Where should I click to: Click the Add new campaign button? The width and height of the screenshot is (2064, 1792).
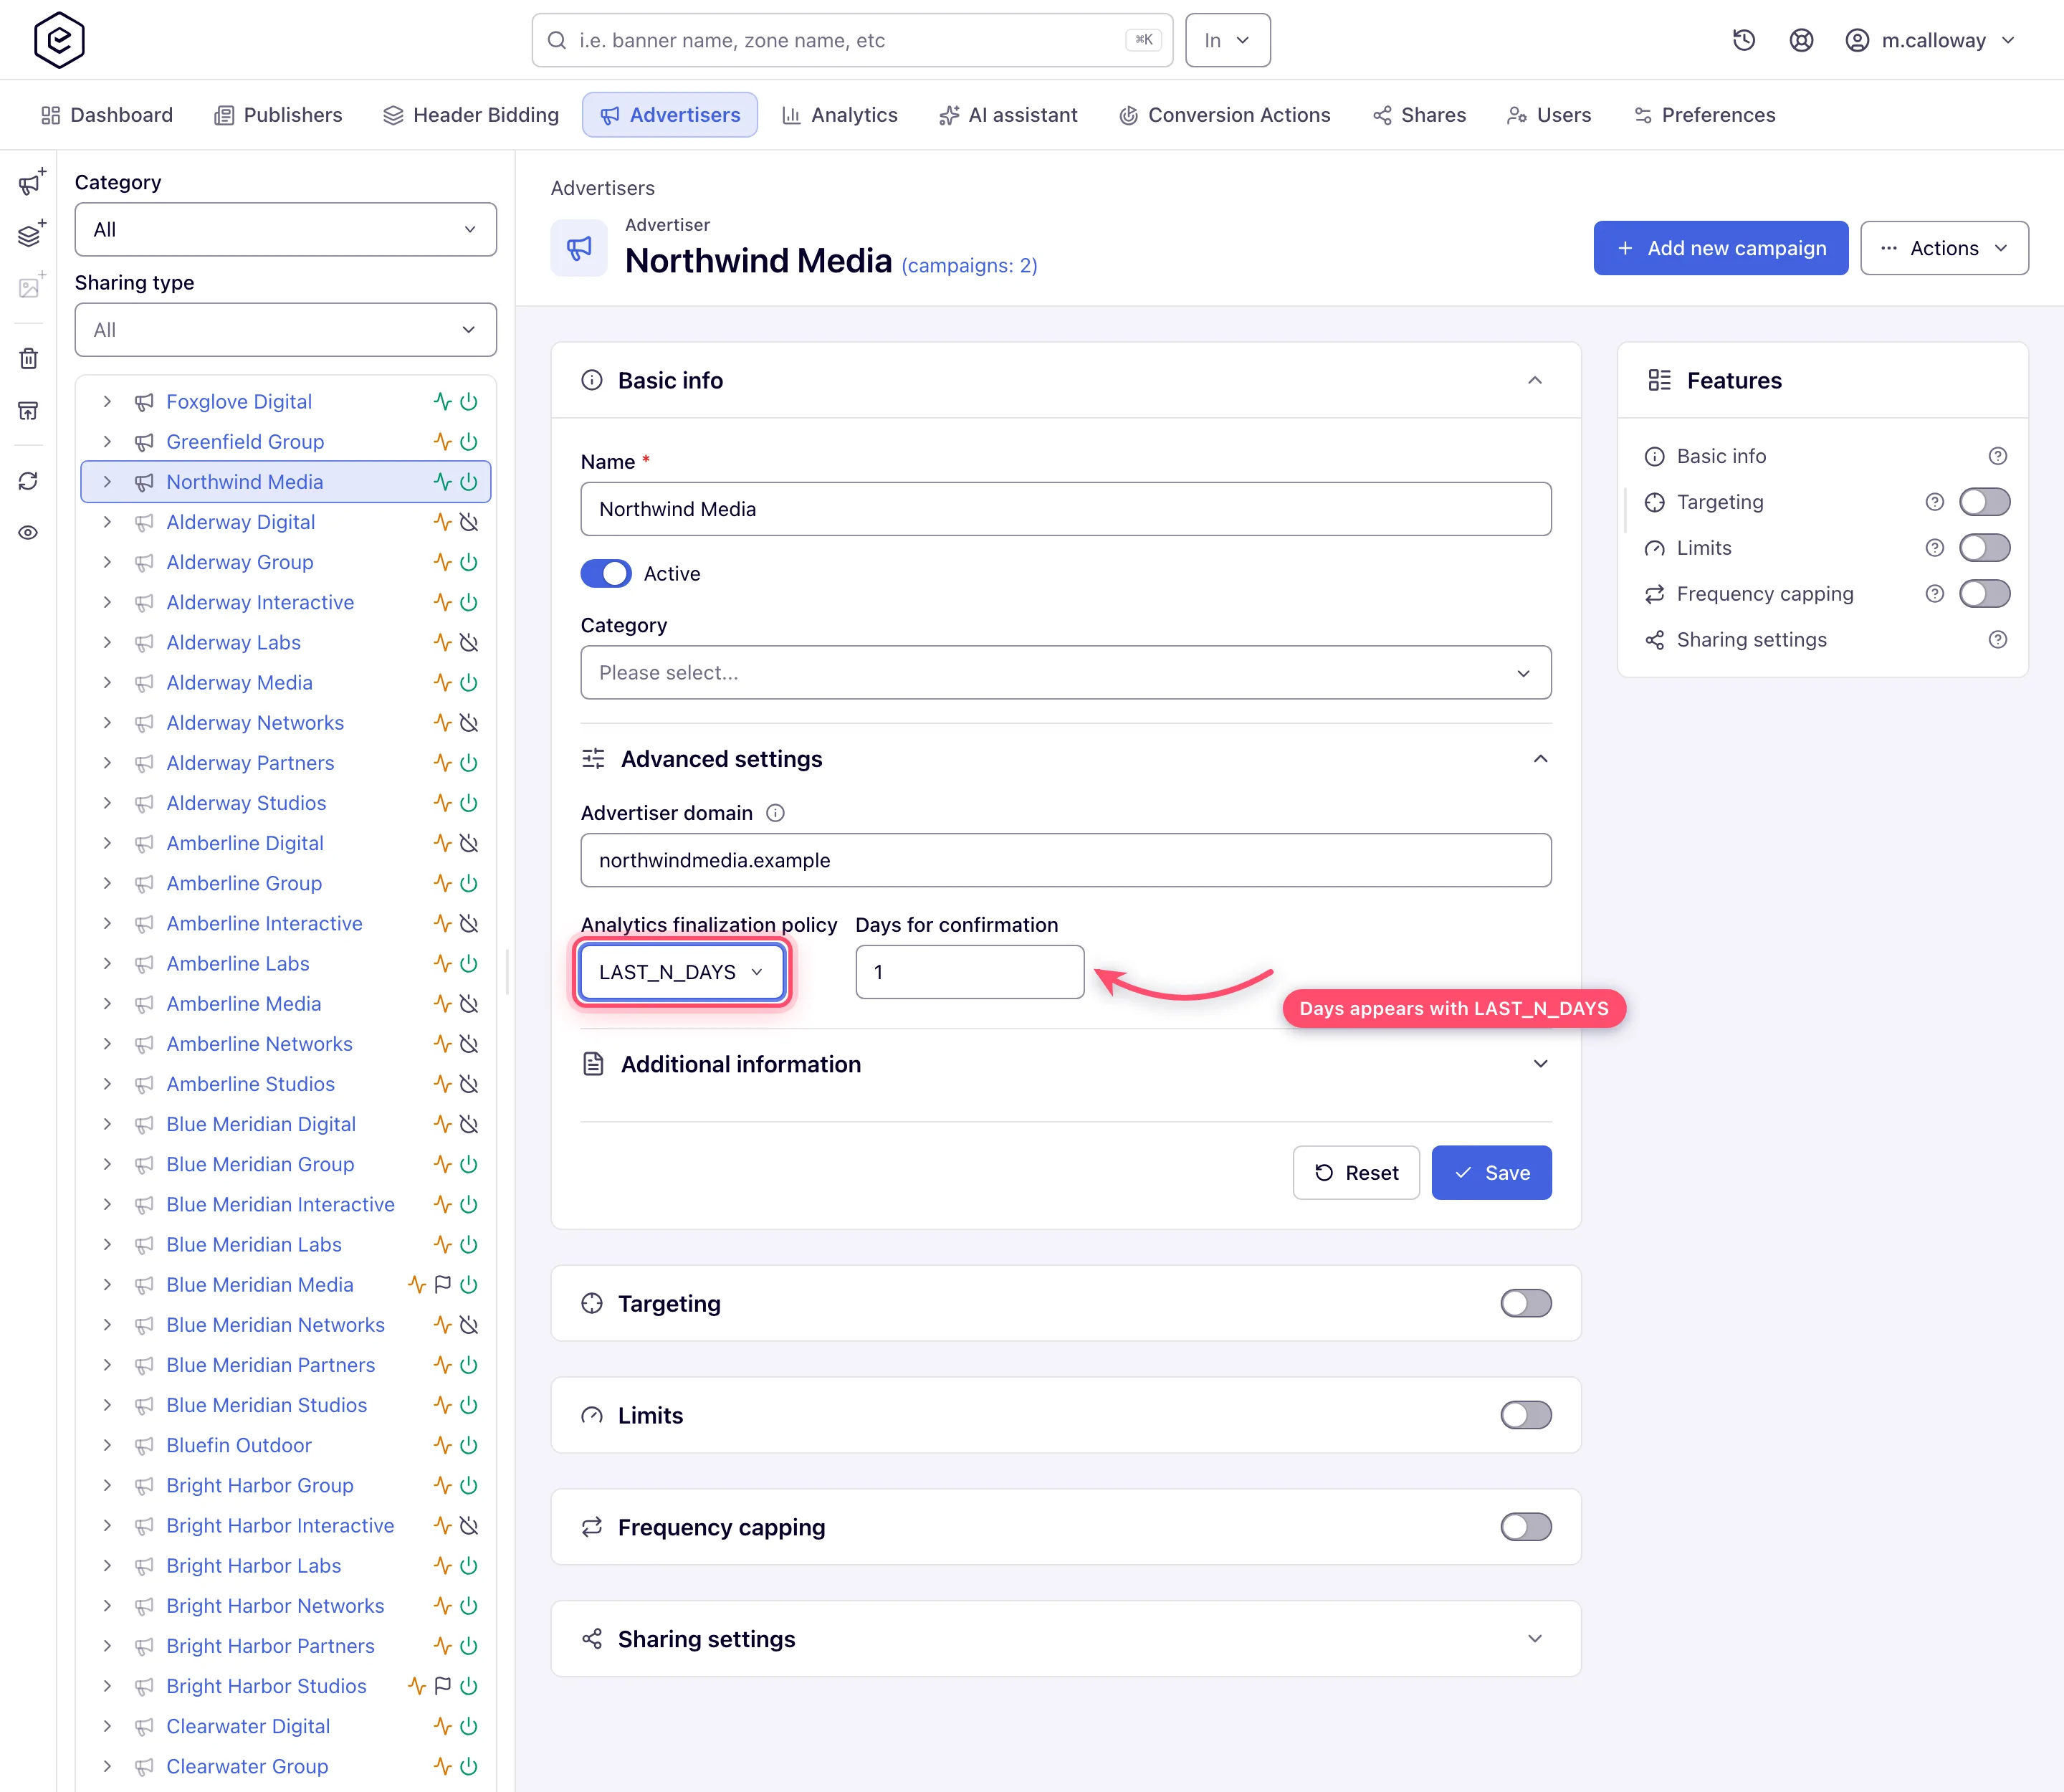point(1721,248)
